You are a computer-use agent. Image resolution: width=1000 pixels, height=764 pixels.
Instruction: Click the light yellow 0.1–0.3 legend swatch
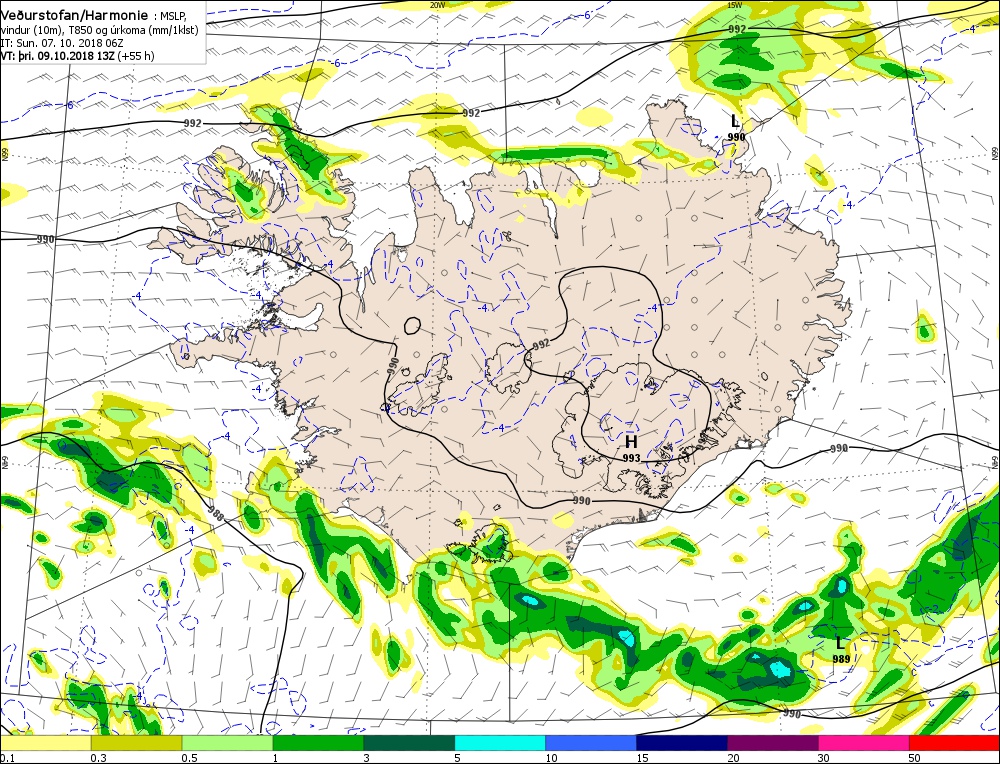(46, 743)
